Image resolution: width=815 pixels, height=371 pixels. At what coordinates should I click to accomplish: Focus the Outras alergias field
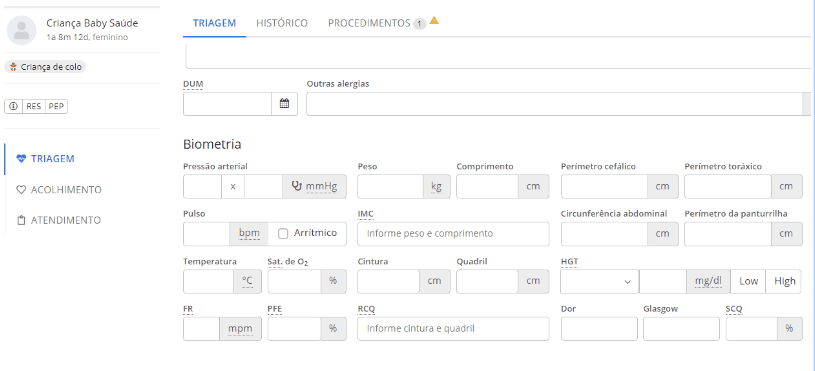click(x=555, y=104)
